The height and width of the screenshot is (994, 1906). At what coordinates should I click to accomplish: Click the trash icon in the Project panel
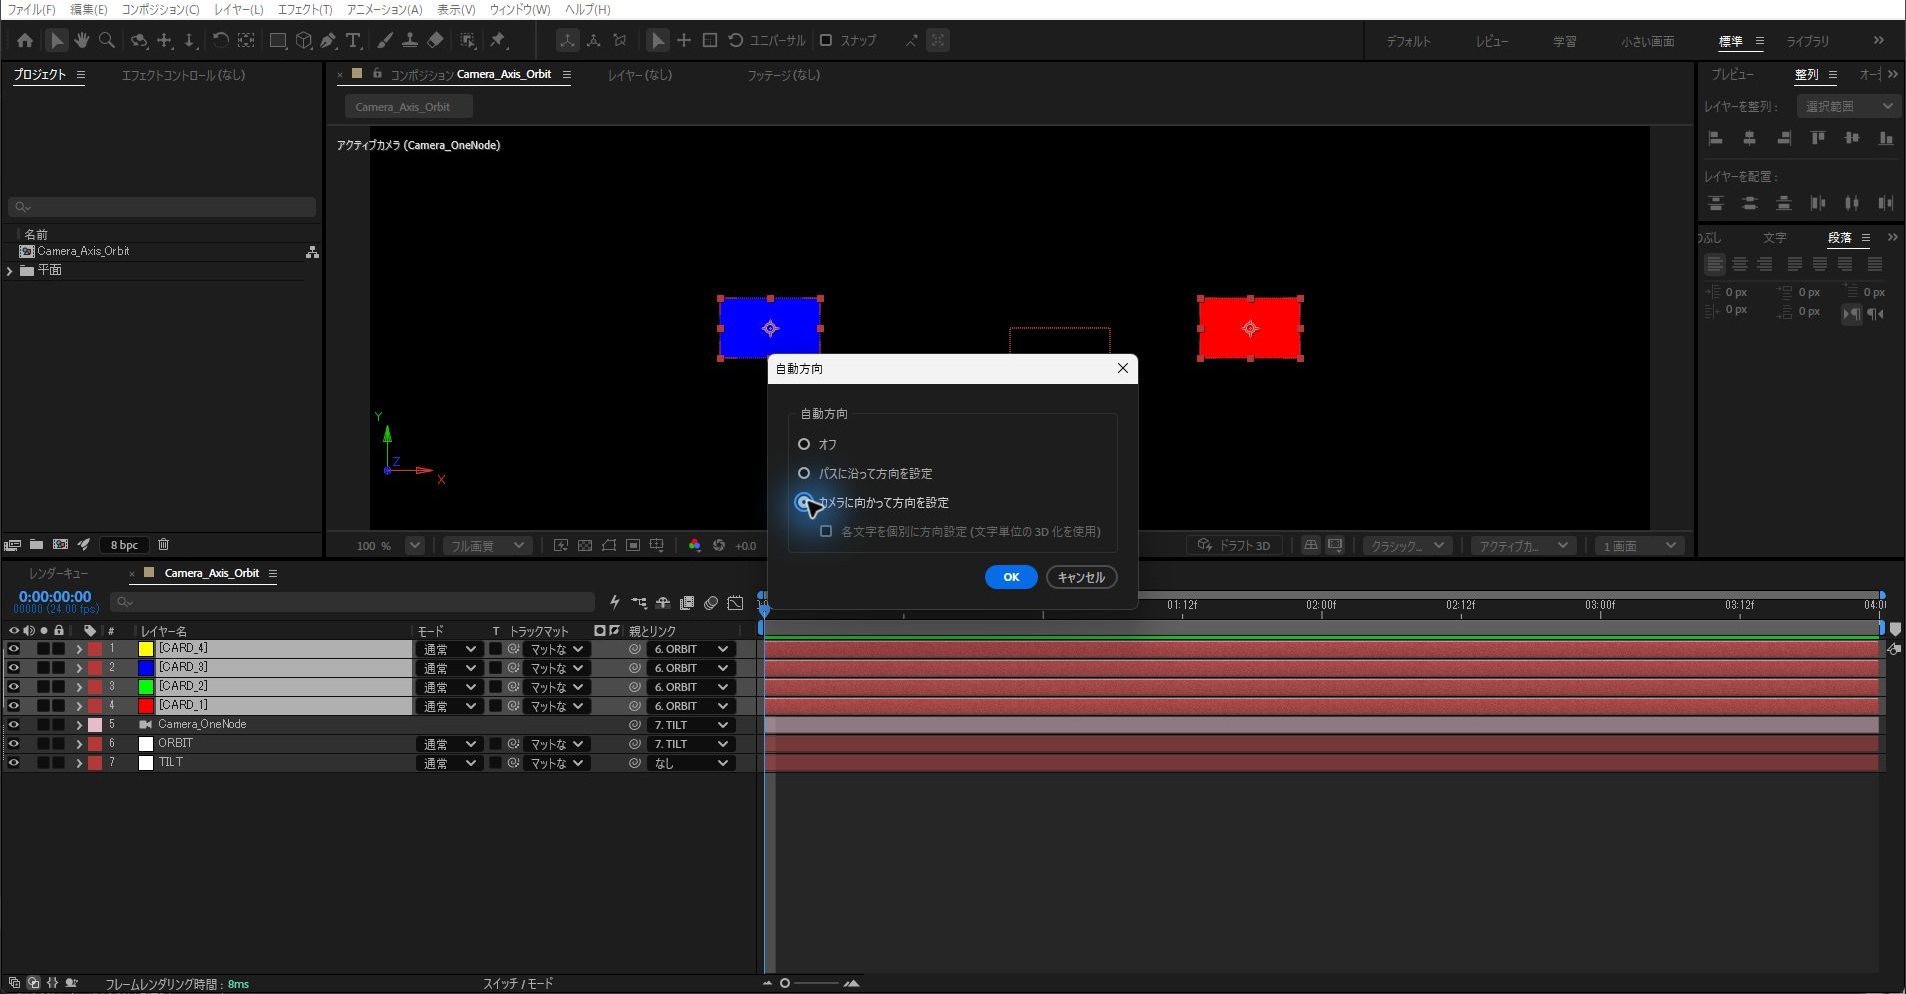point(164,545)
